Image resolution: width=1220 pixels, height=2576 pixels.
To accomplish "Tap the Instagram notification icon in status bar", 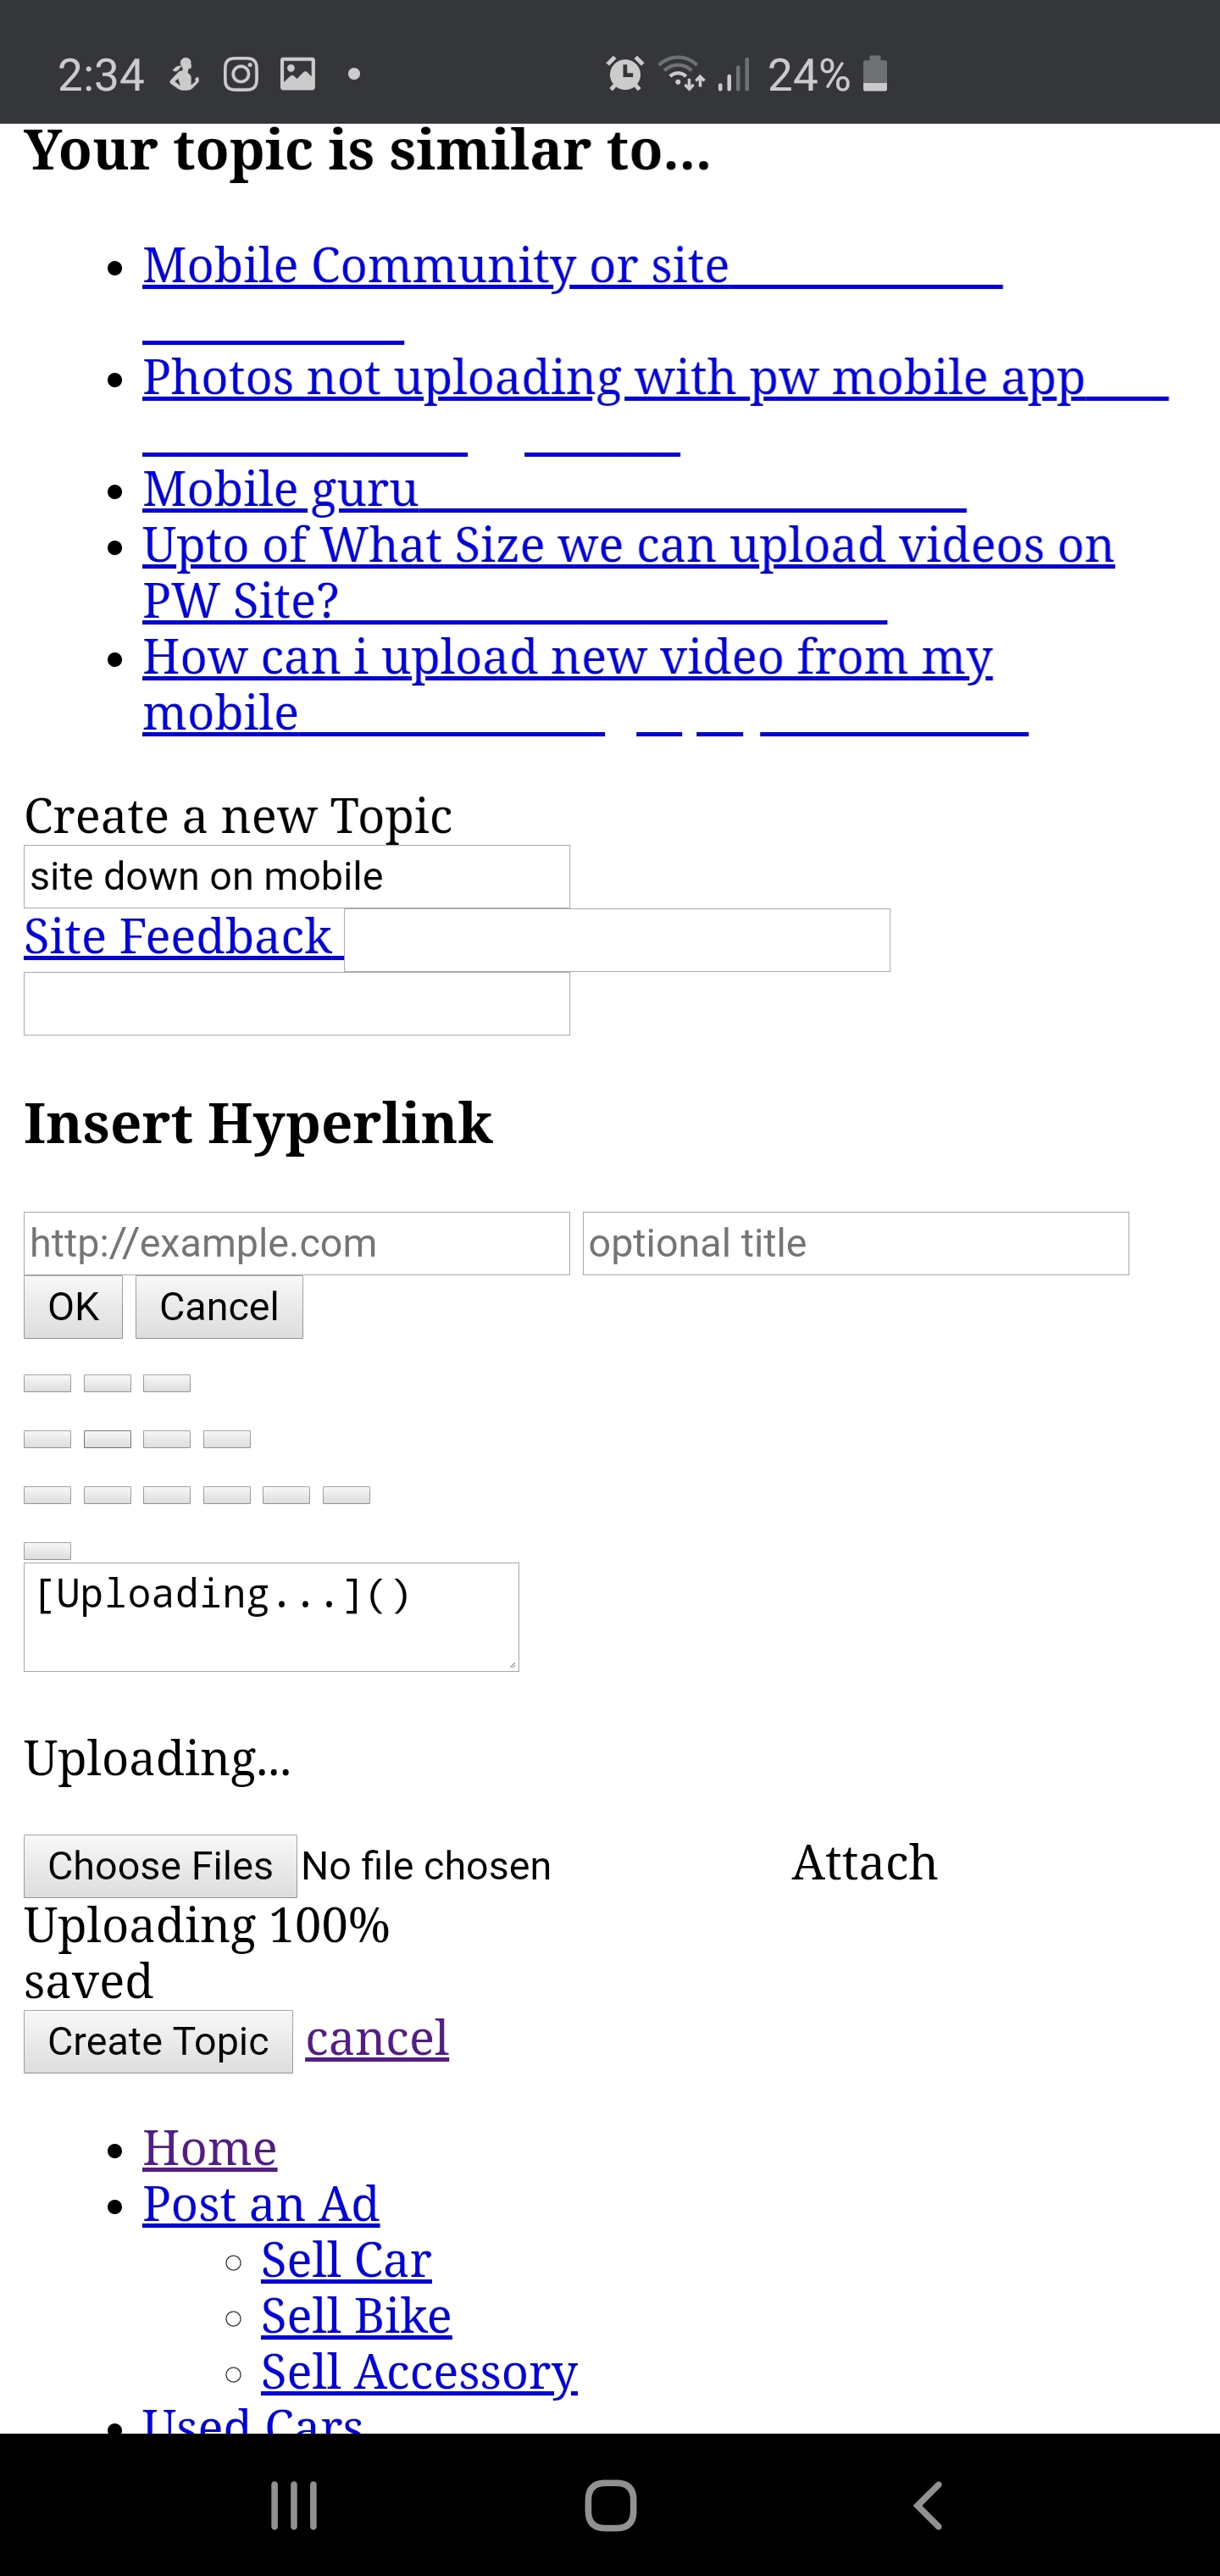I will pos(240,74).
